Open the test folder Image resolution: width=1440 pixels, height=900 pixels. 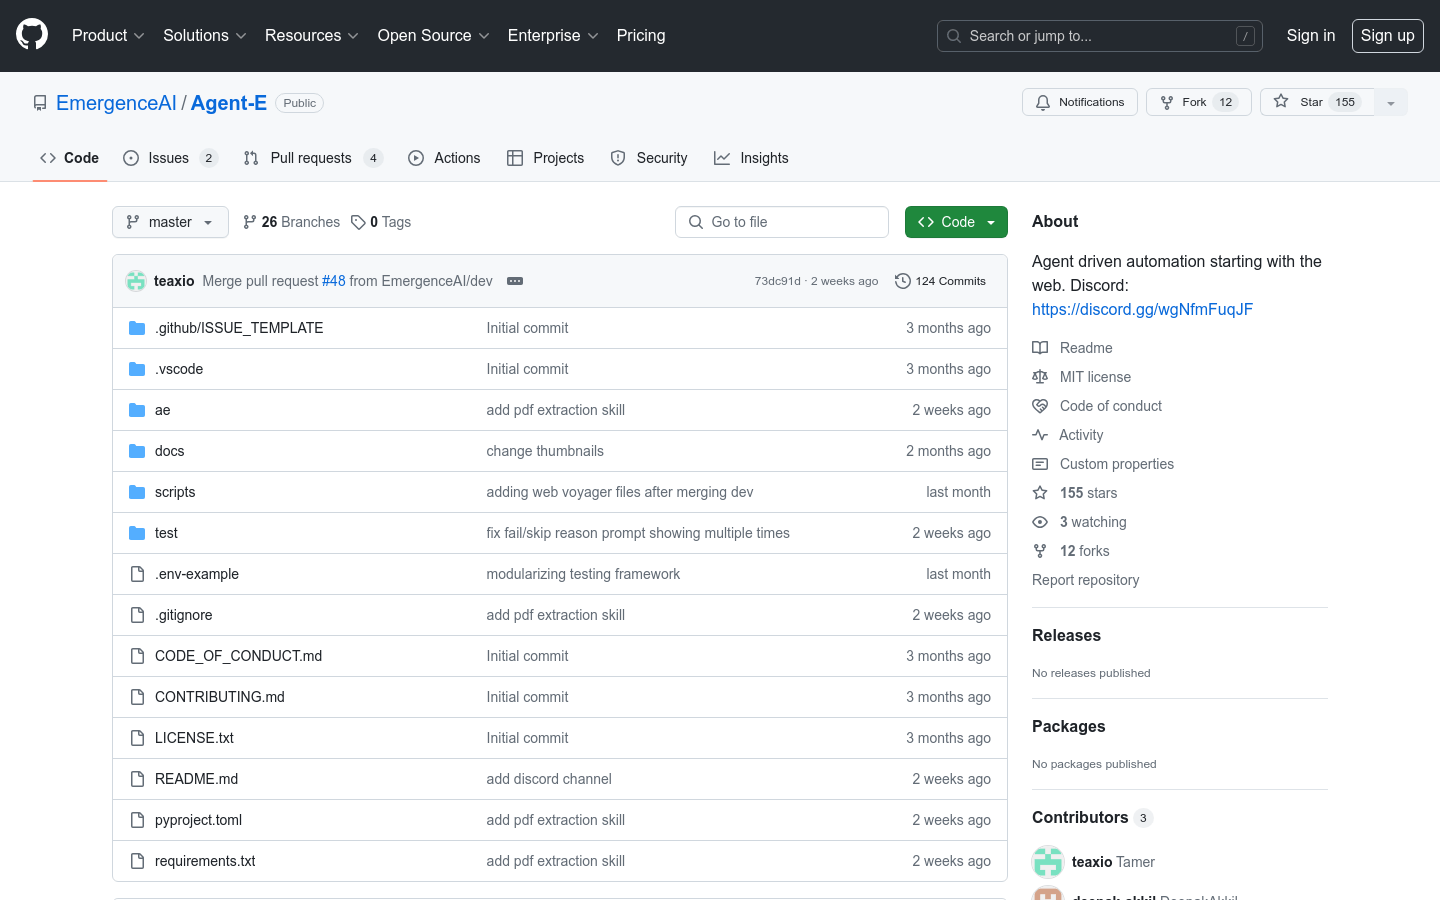(x=166, y=533)
